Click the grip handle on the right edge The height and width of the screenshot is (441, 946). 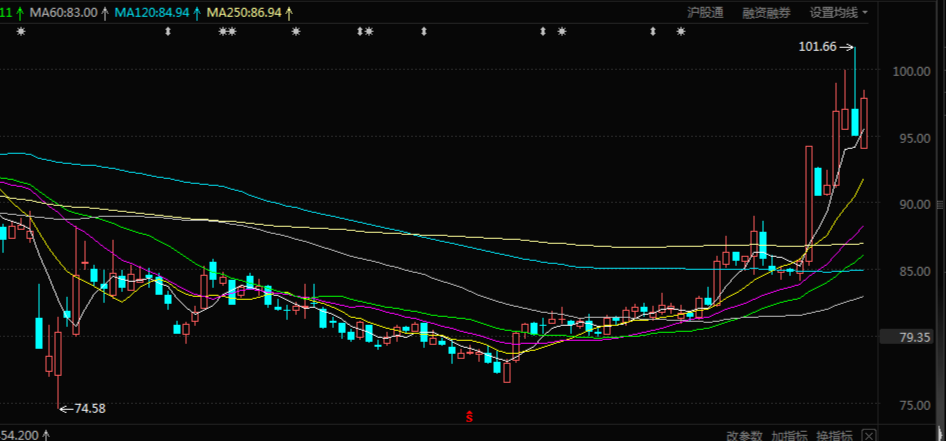tap(940, 205)
